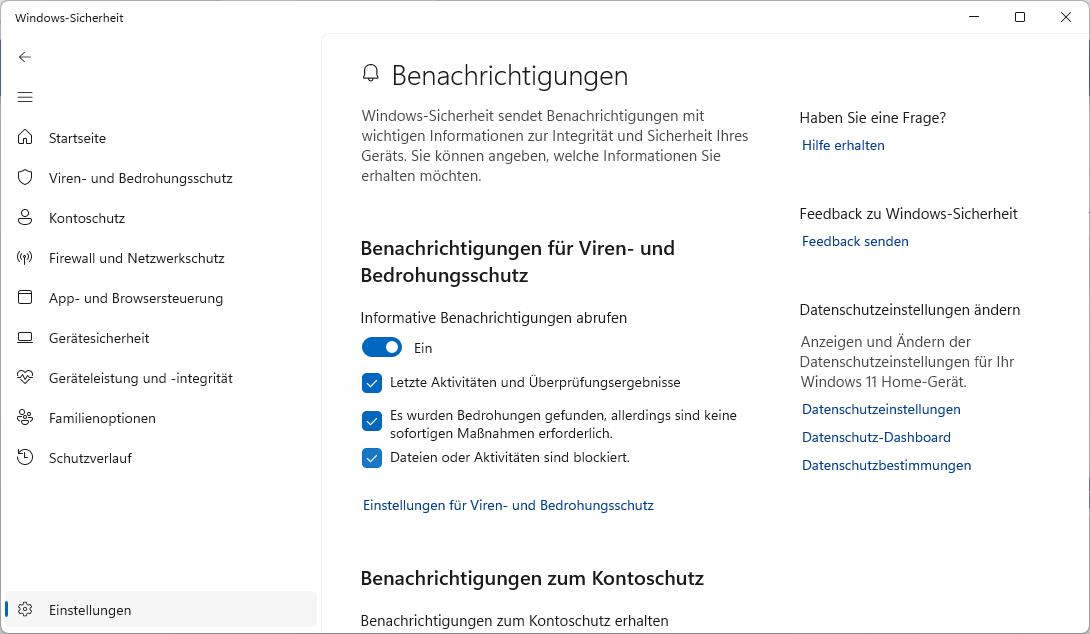Click the Benachrichtigungen page heading
Image resolution: width=1090 pixels, height=634 pixels.
click(x=510, y=76)
